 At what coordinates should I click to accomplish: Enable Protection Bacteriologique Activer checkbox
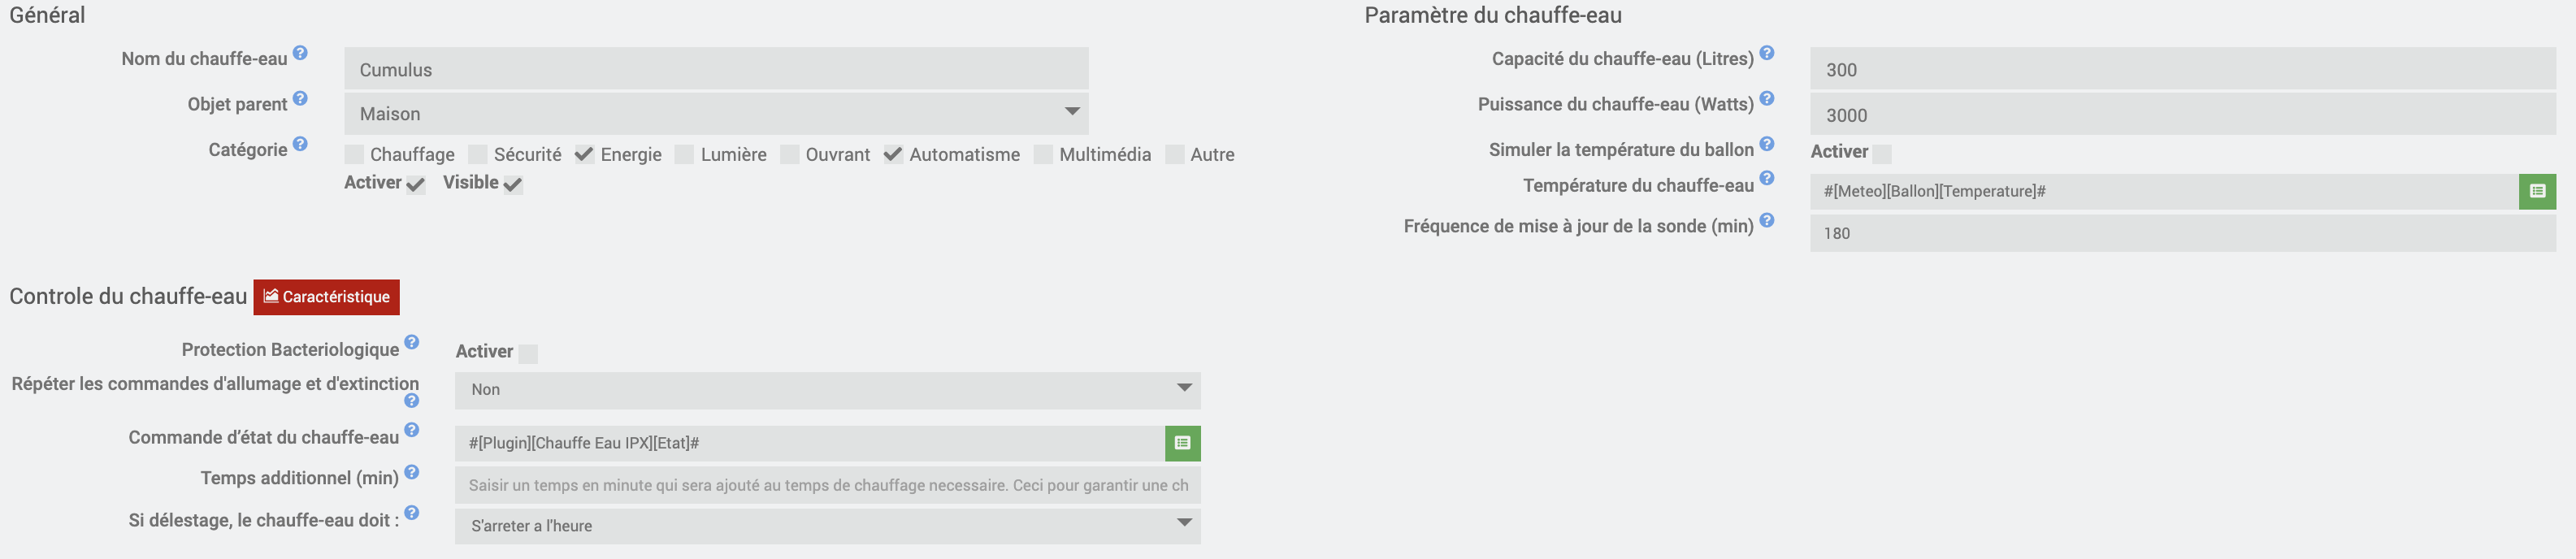(528, 354)
